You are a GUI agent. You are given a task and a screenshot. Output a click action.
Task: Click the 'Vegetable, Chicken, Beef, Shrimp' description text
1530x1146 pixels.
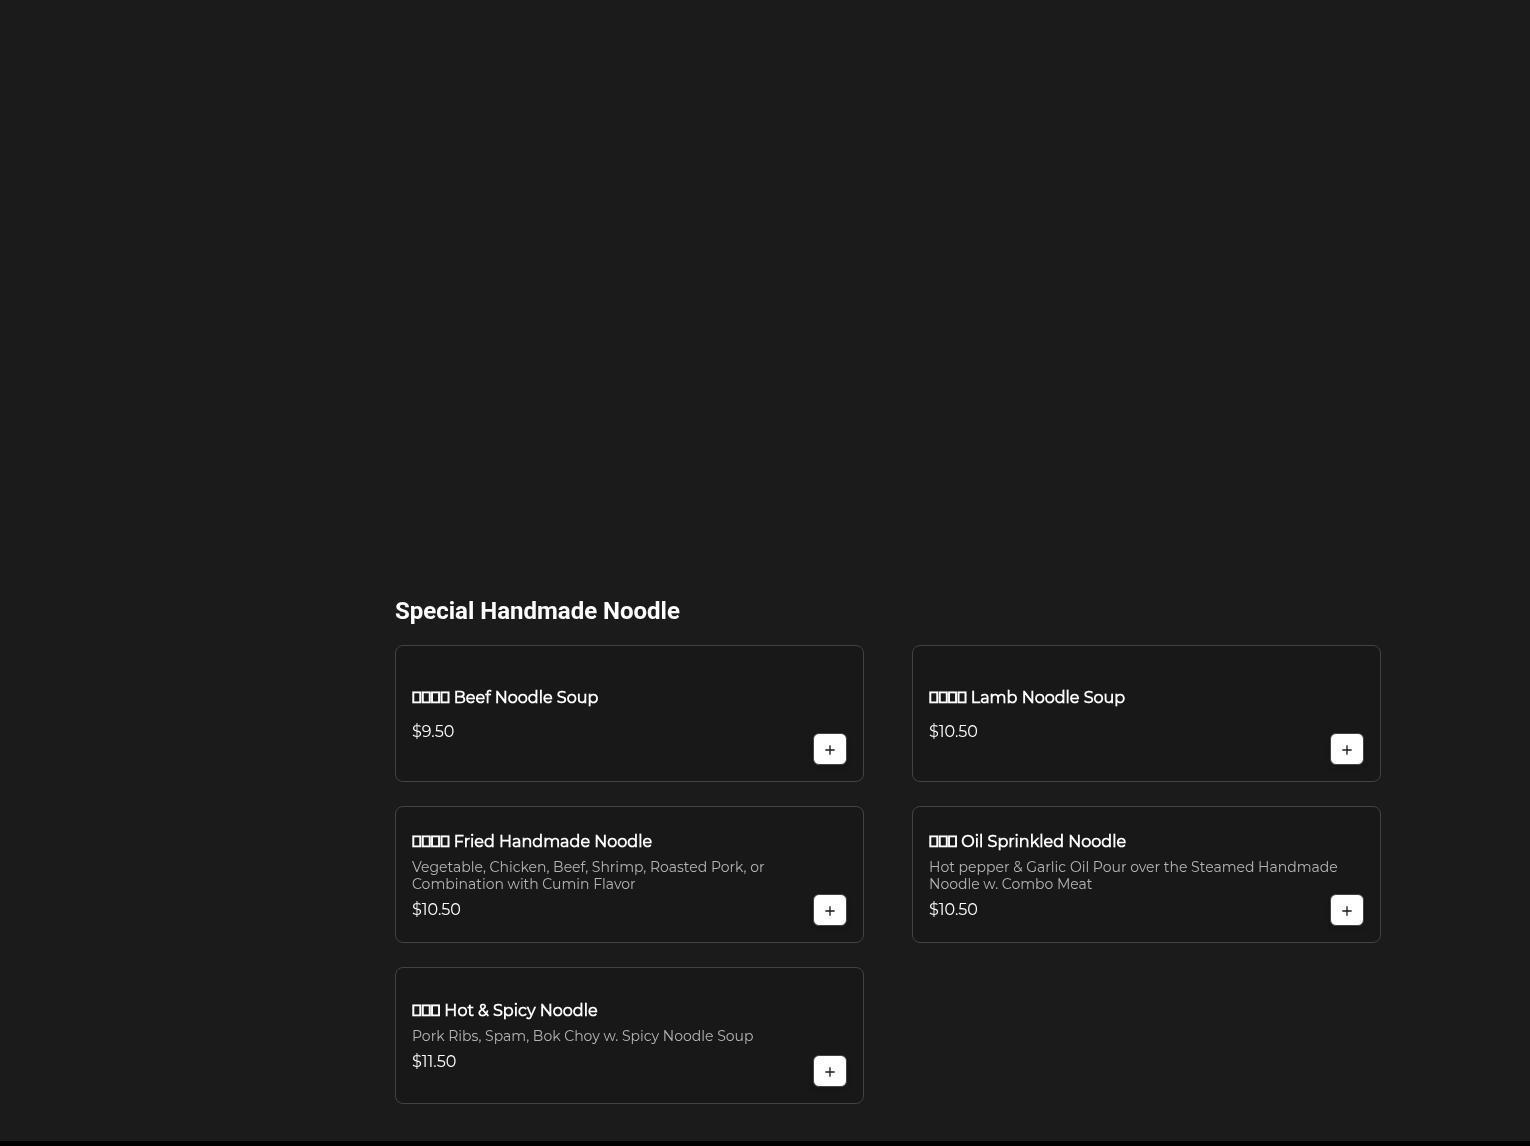[588, 875]
